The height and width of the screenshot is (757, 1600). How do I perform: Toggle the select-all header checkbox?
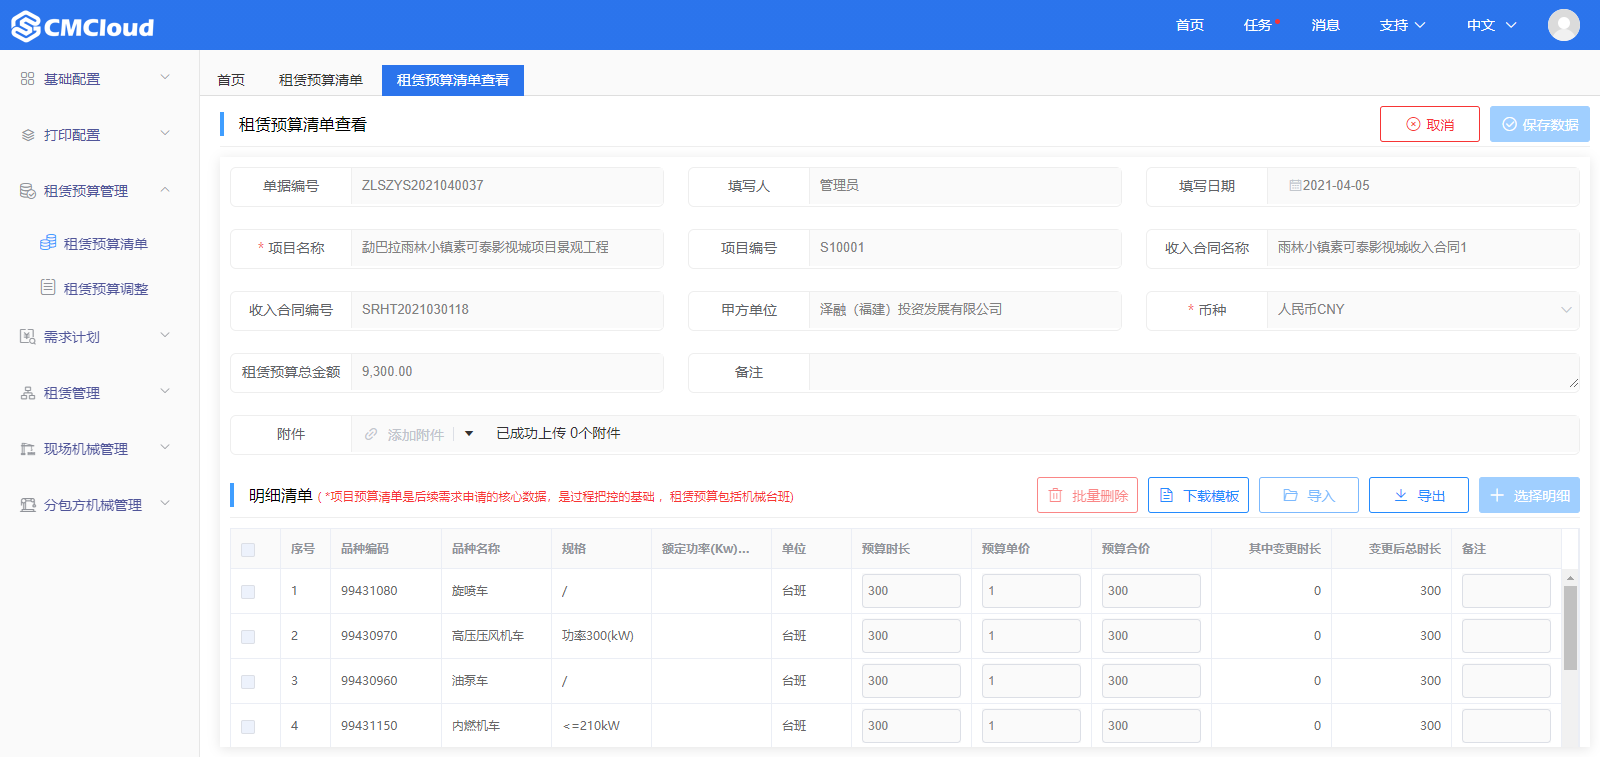248,550
